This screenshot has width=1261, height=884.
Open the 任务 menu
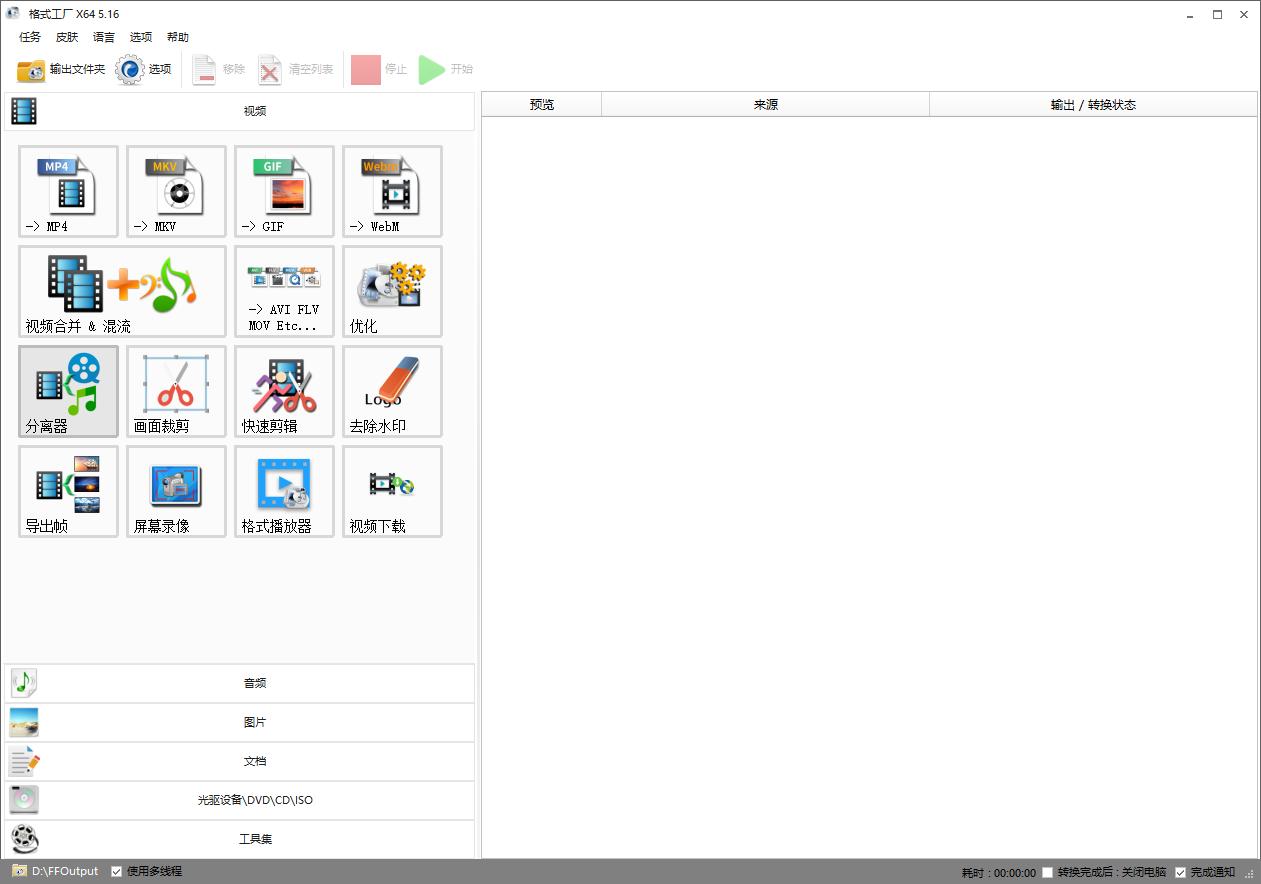[30, 37]
